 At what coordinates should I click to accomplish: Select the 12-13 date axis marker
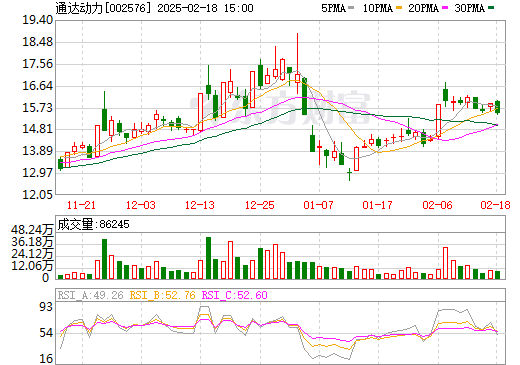tap(200, 205)
